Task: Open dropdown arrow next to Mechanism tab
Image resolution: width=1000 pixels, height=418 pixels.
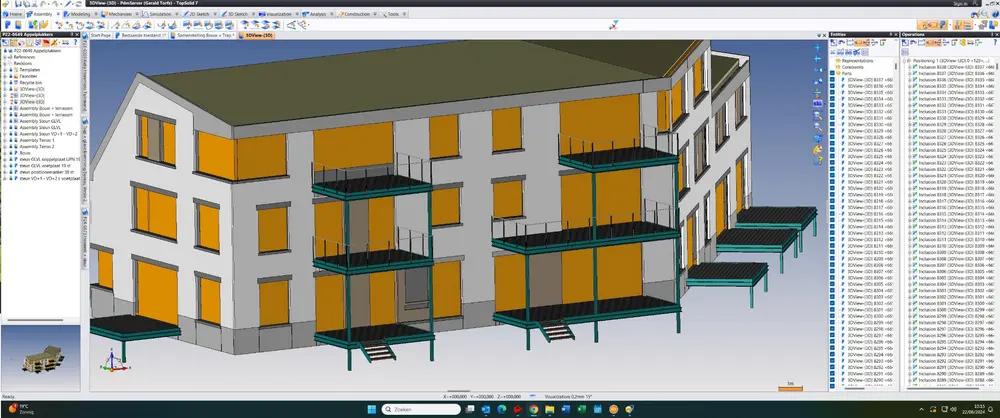Action: pyautogui.click(x=136, y=14)
